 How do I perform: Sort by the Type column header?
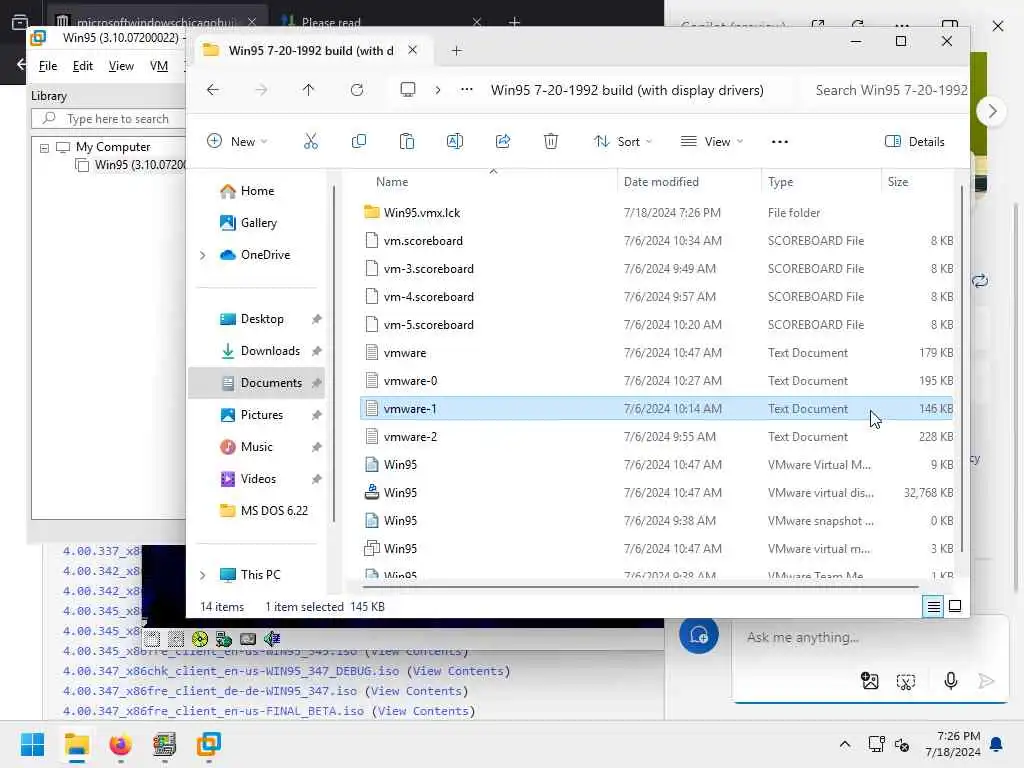[x=780, y=182]
